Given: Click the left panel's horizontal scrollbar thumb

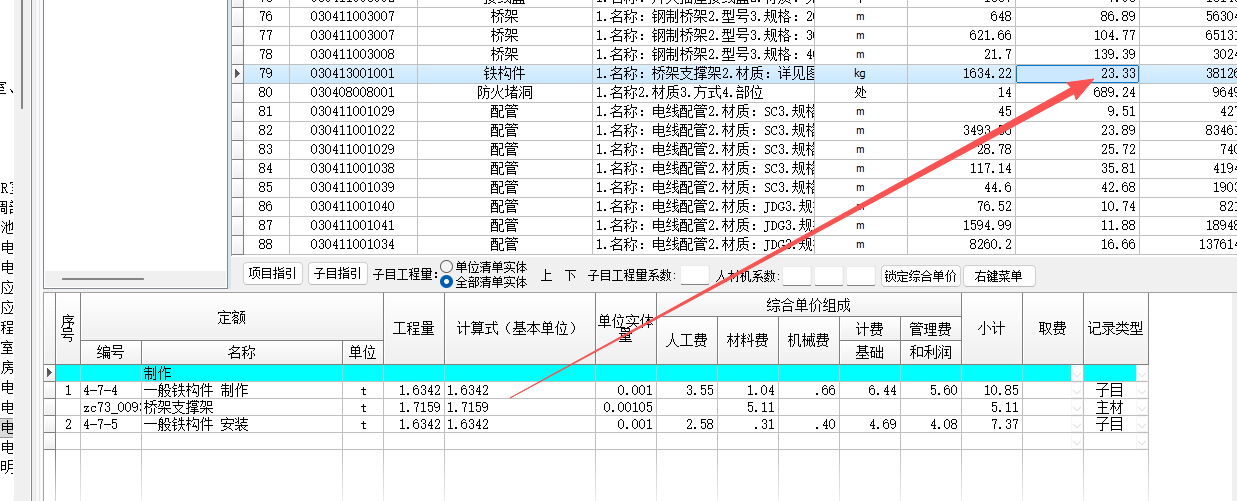Looking at the screenshot, I should coord(102,278).
